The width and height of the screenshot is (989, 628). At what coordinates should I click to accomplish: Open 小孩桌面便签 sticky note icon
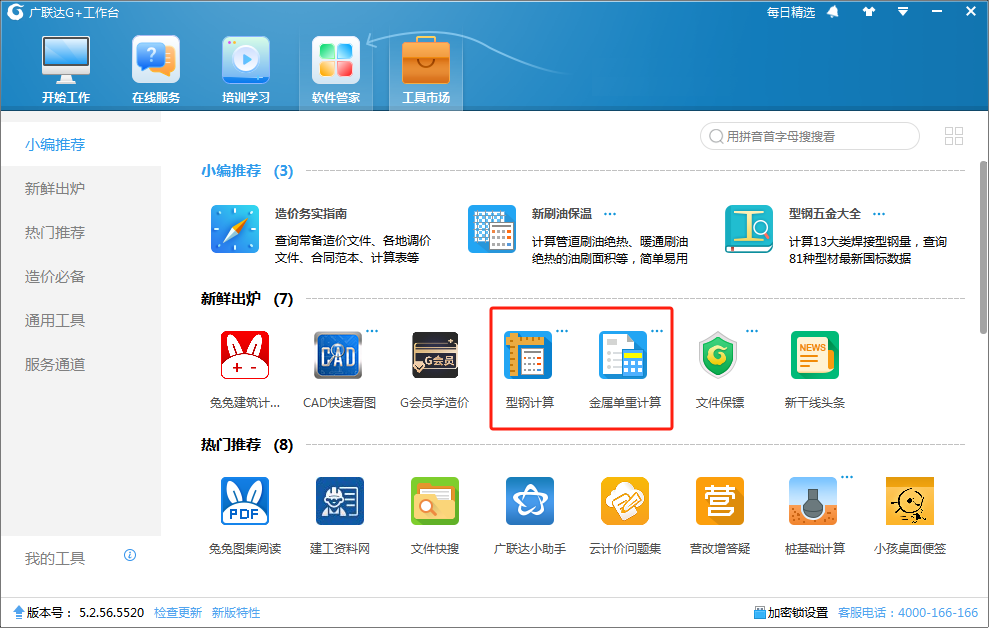pyautogui.click(x=910, y=501)
